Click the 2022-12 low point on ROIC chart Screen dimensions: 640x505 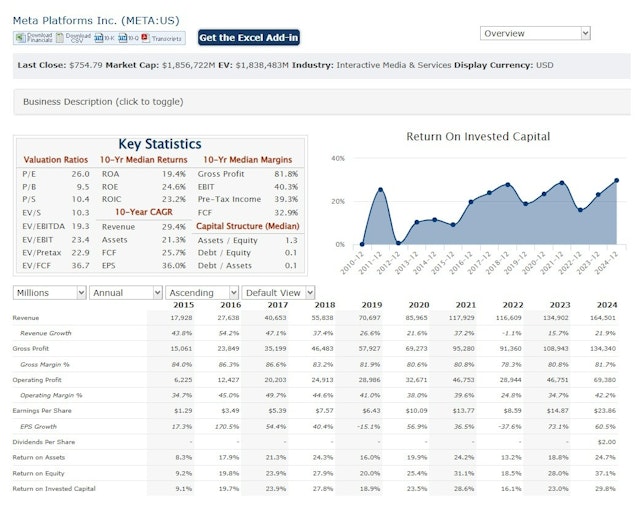(x=580, y=210)
